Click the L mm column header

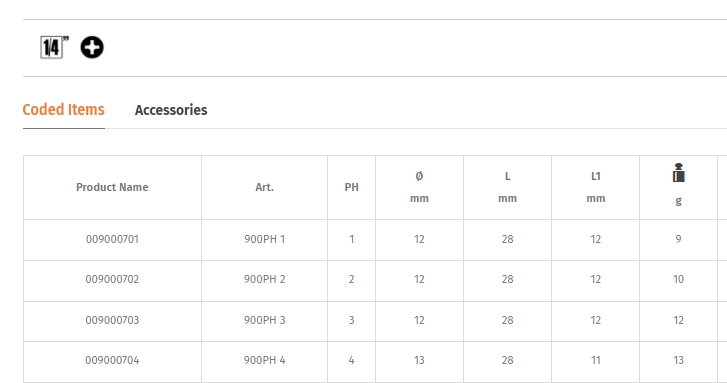coord(507,187)
